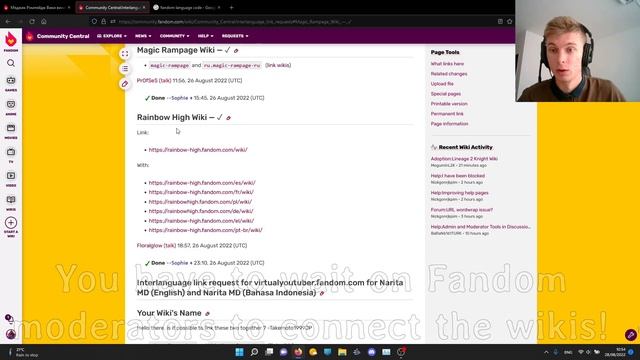
Task: Open Forum:URL wordwrap issue activity
Action: [462, 210]
